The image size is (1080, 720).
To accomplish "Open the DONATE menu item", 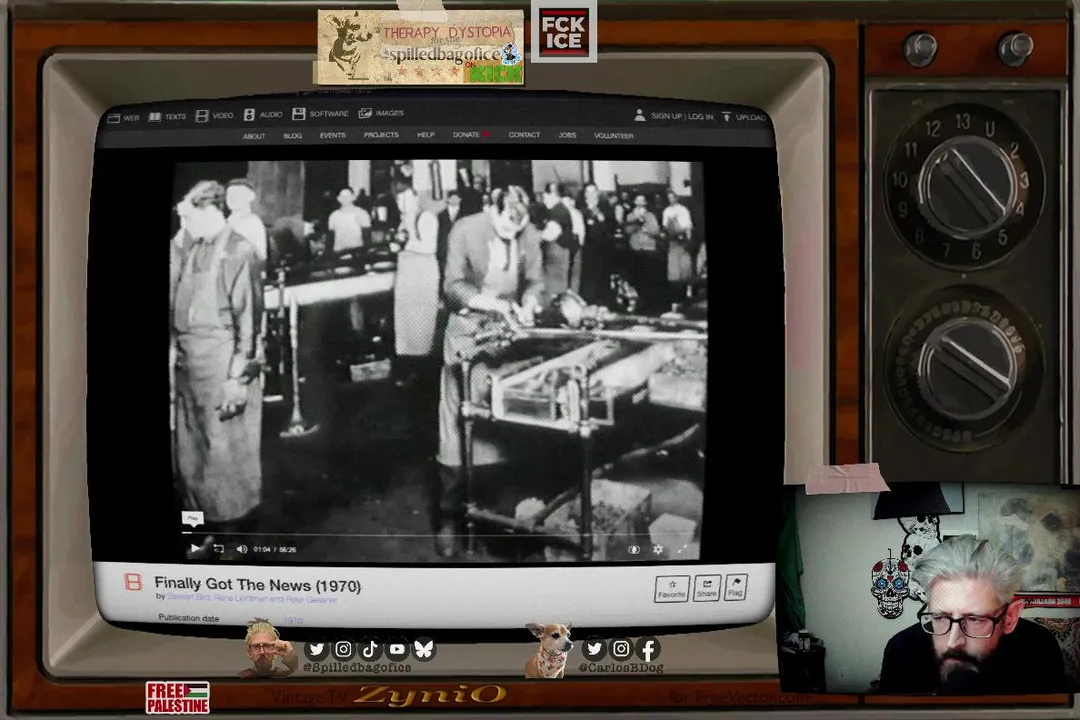I will pyautogui.click(x=471, y=135).
